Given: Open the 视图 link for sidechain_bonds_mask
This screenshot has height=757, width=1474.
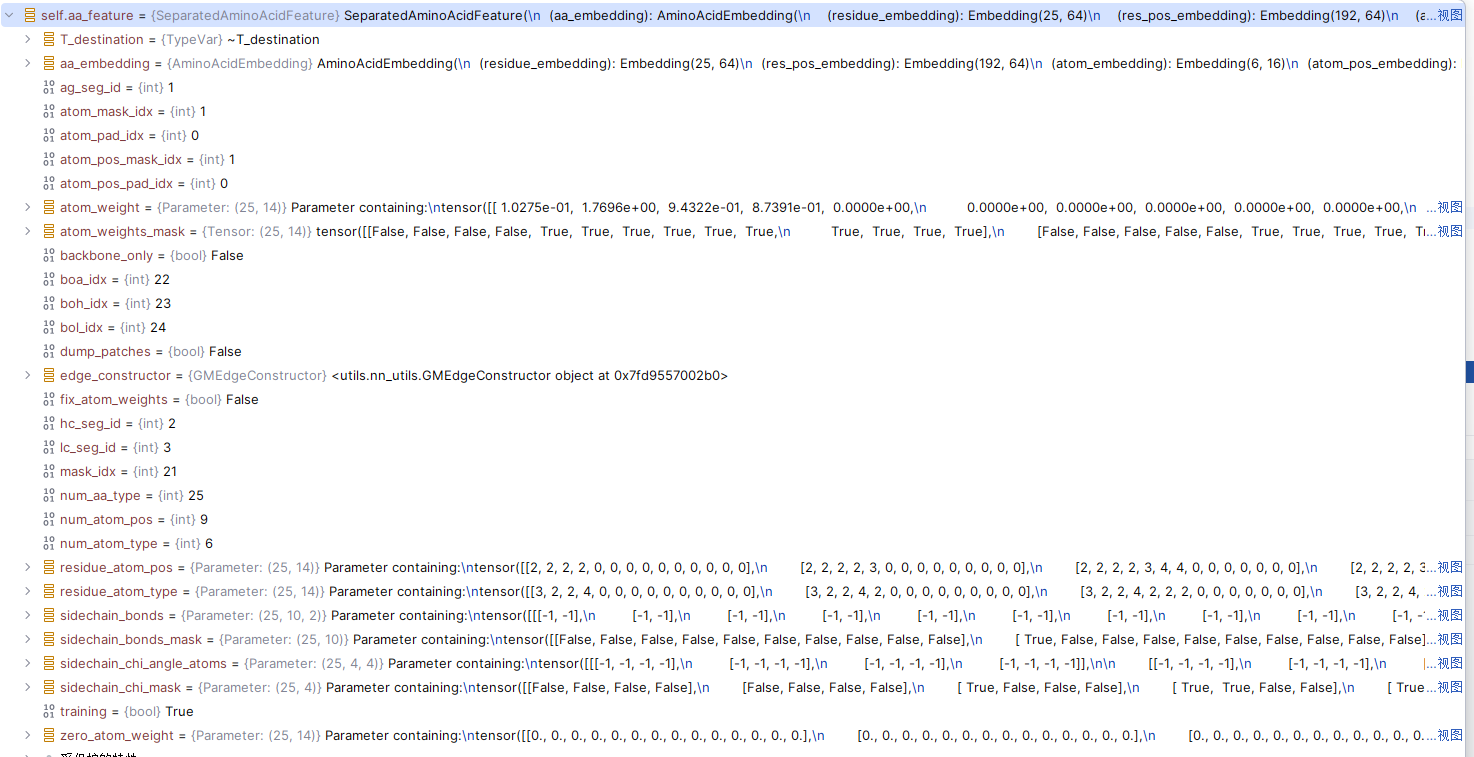Looking at the screenshot, I should 1450,639.
